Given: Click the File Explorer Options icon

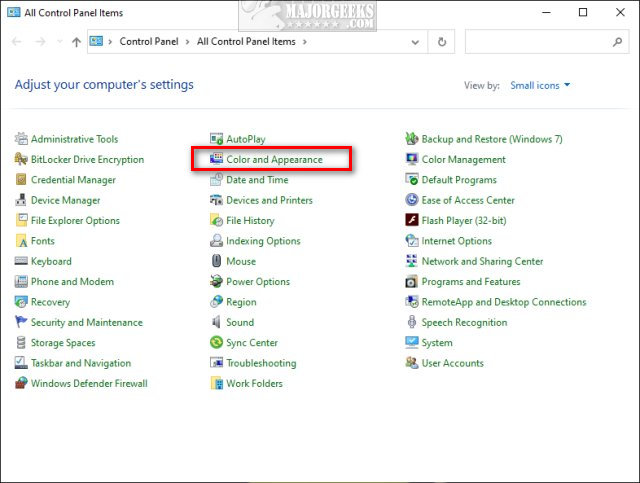Looking at the screenshot, I should point(21,220).
